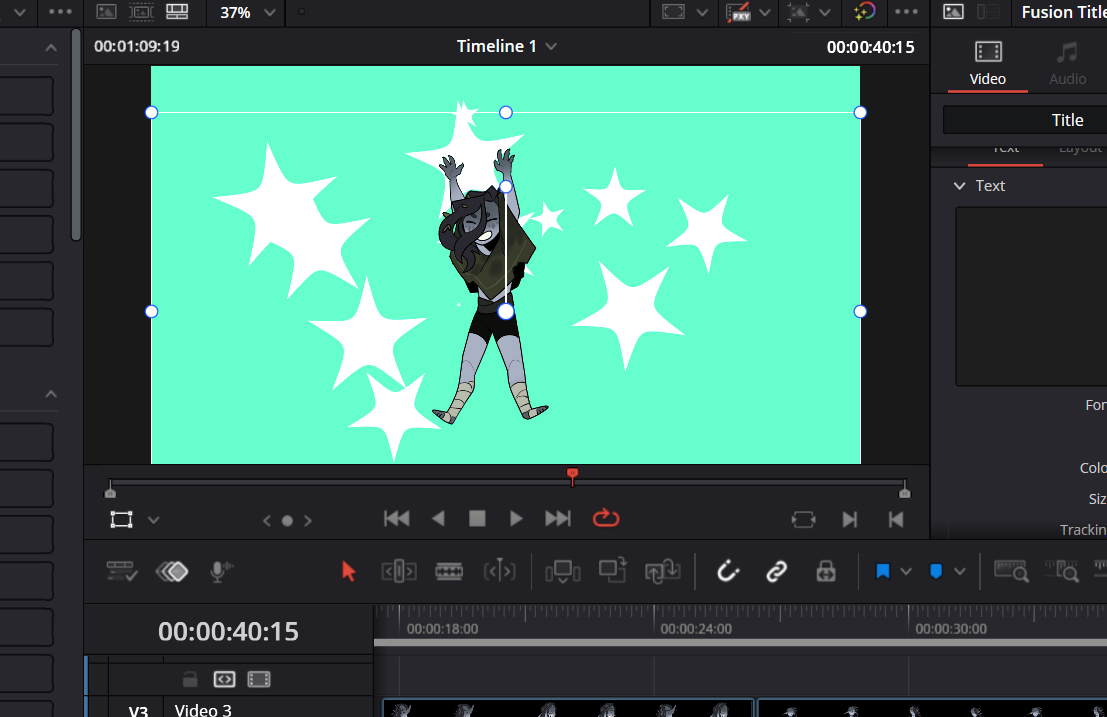Open the voiceover microphone tool

(x=220, y=571)
